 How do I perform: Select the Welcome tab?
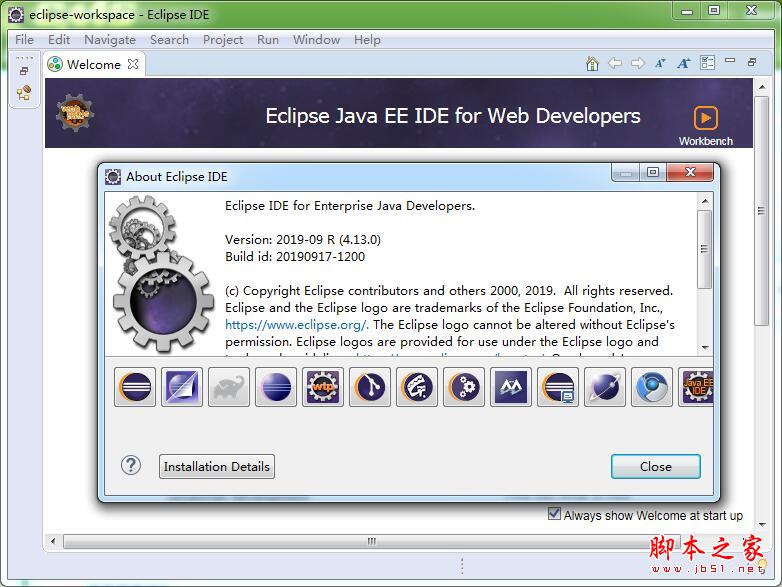(94, 64)
